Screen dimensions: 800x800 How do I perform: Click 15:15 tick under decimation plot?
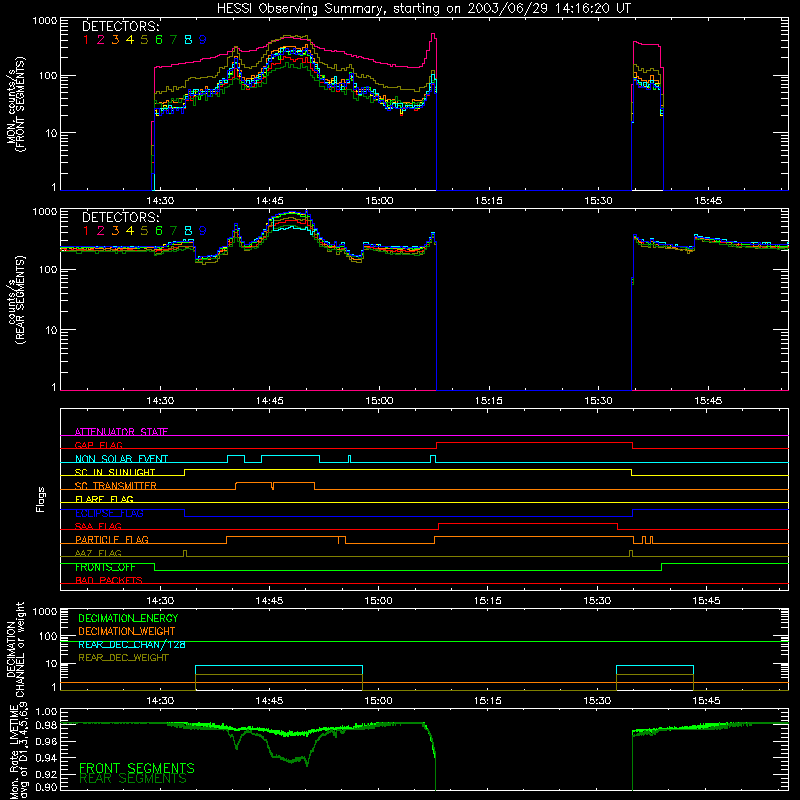click(488, 701)
